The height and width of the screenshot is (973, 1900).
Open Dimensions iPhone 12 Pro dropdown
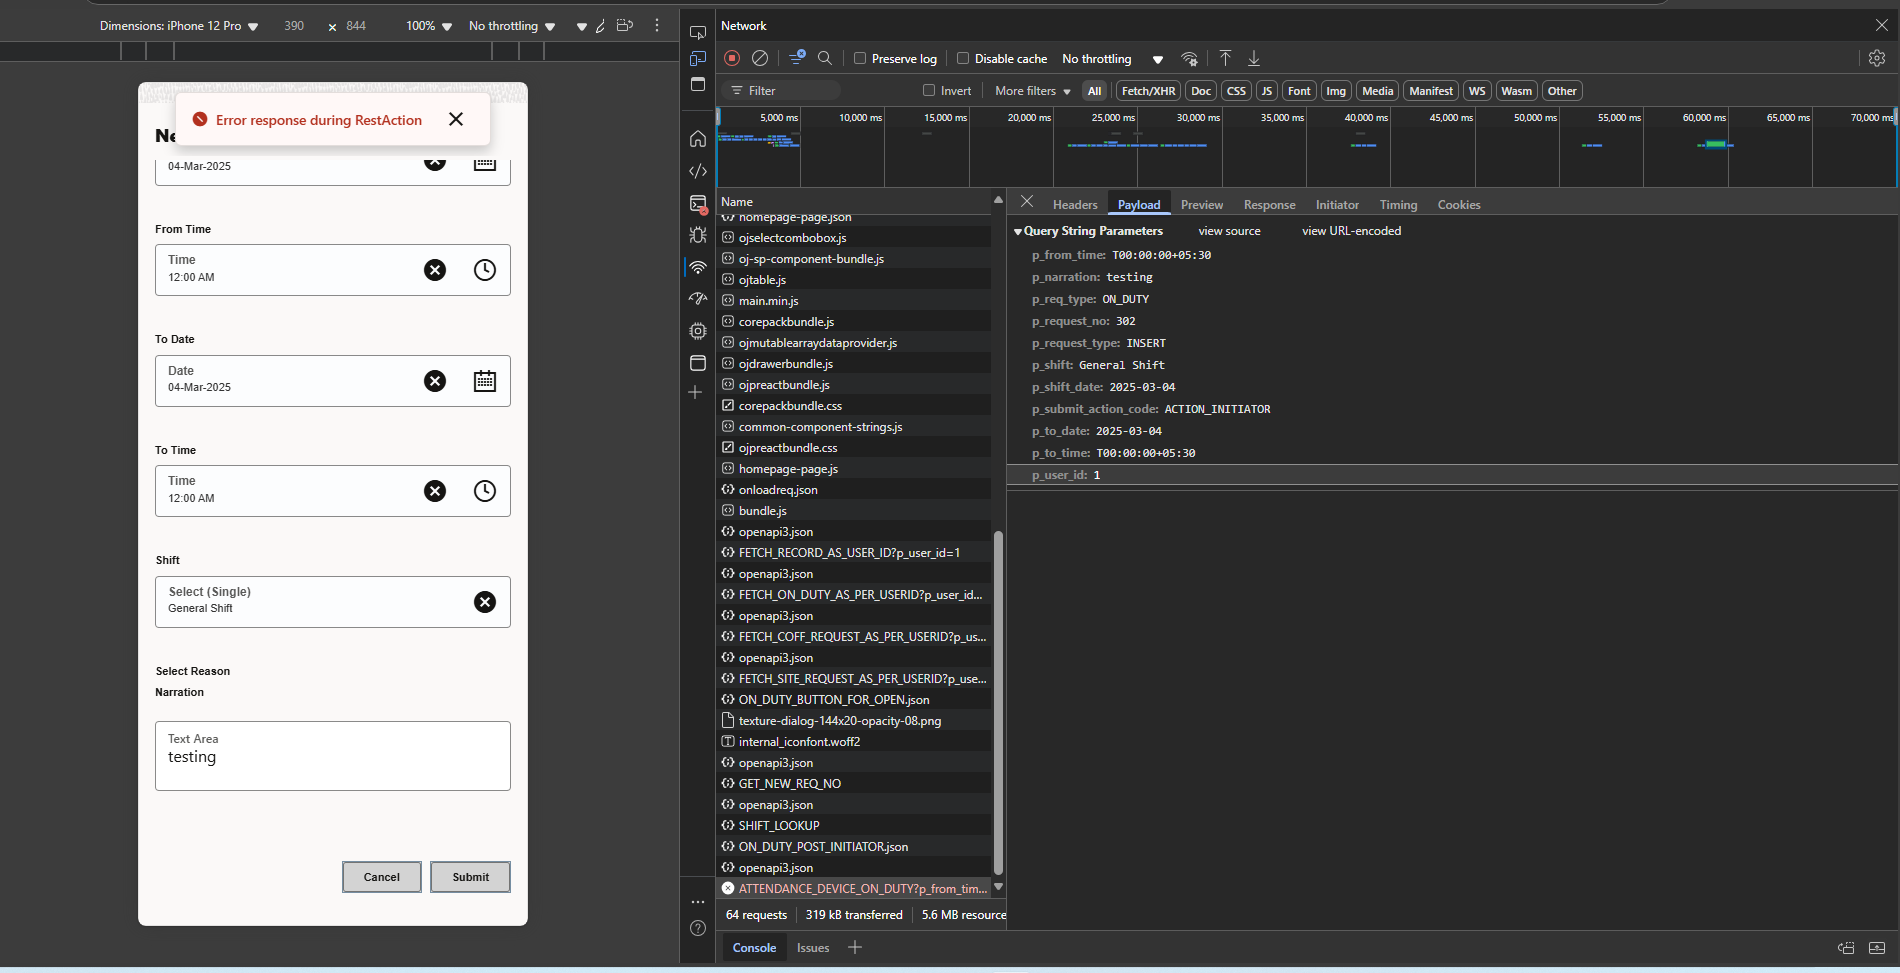click(179, 26)
